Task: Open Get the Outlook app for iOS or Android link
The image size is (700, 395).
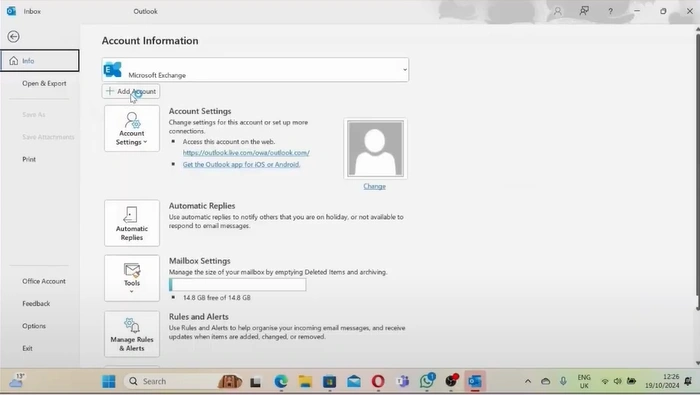Action: [x=241, y=164]
